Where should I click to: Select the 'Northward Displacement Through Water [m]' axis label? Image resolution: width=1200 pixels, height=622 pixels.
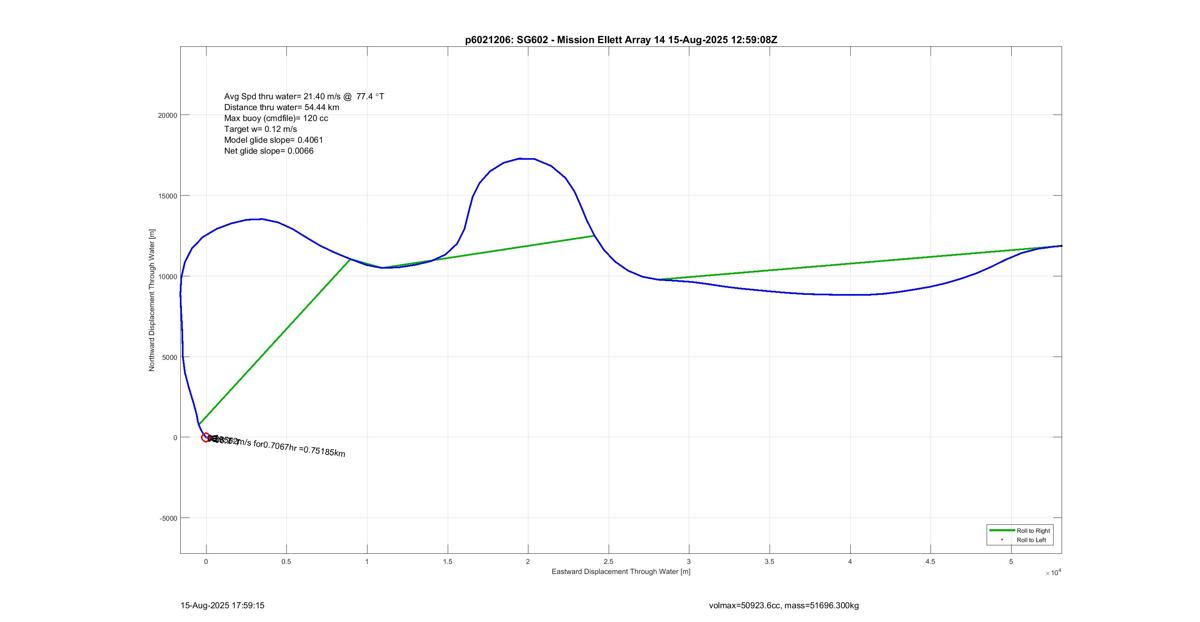pos(152,299)
